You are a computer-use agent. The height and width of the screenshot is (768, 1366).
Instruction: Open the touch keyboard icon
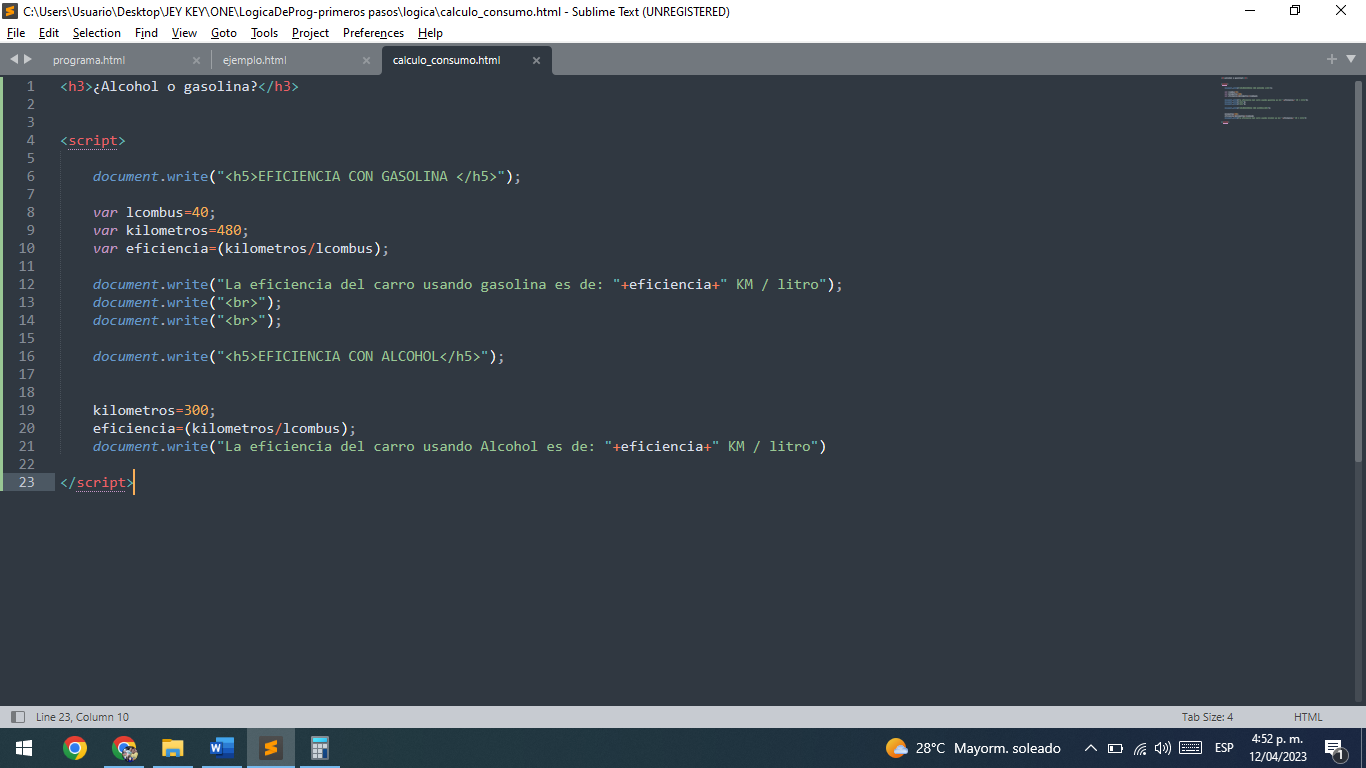[x=1190, y=748]
